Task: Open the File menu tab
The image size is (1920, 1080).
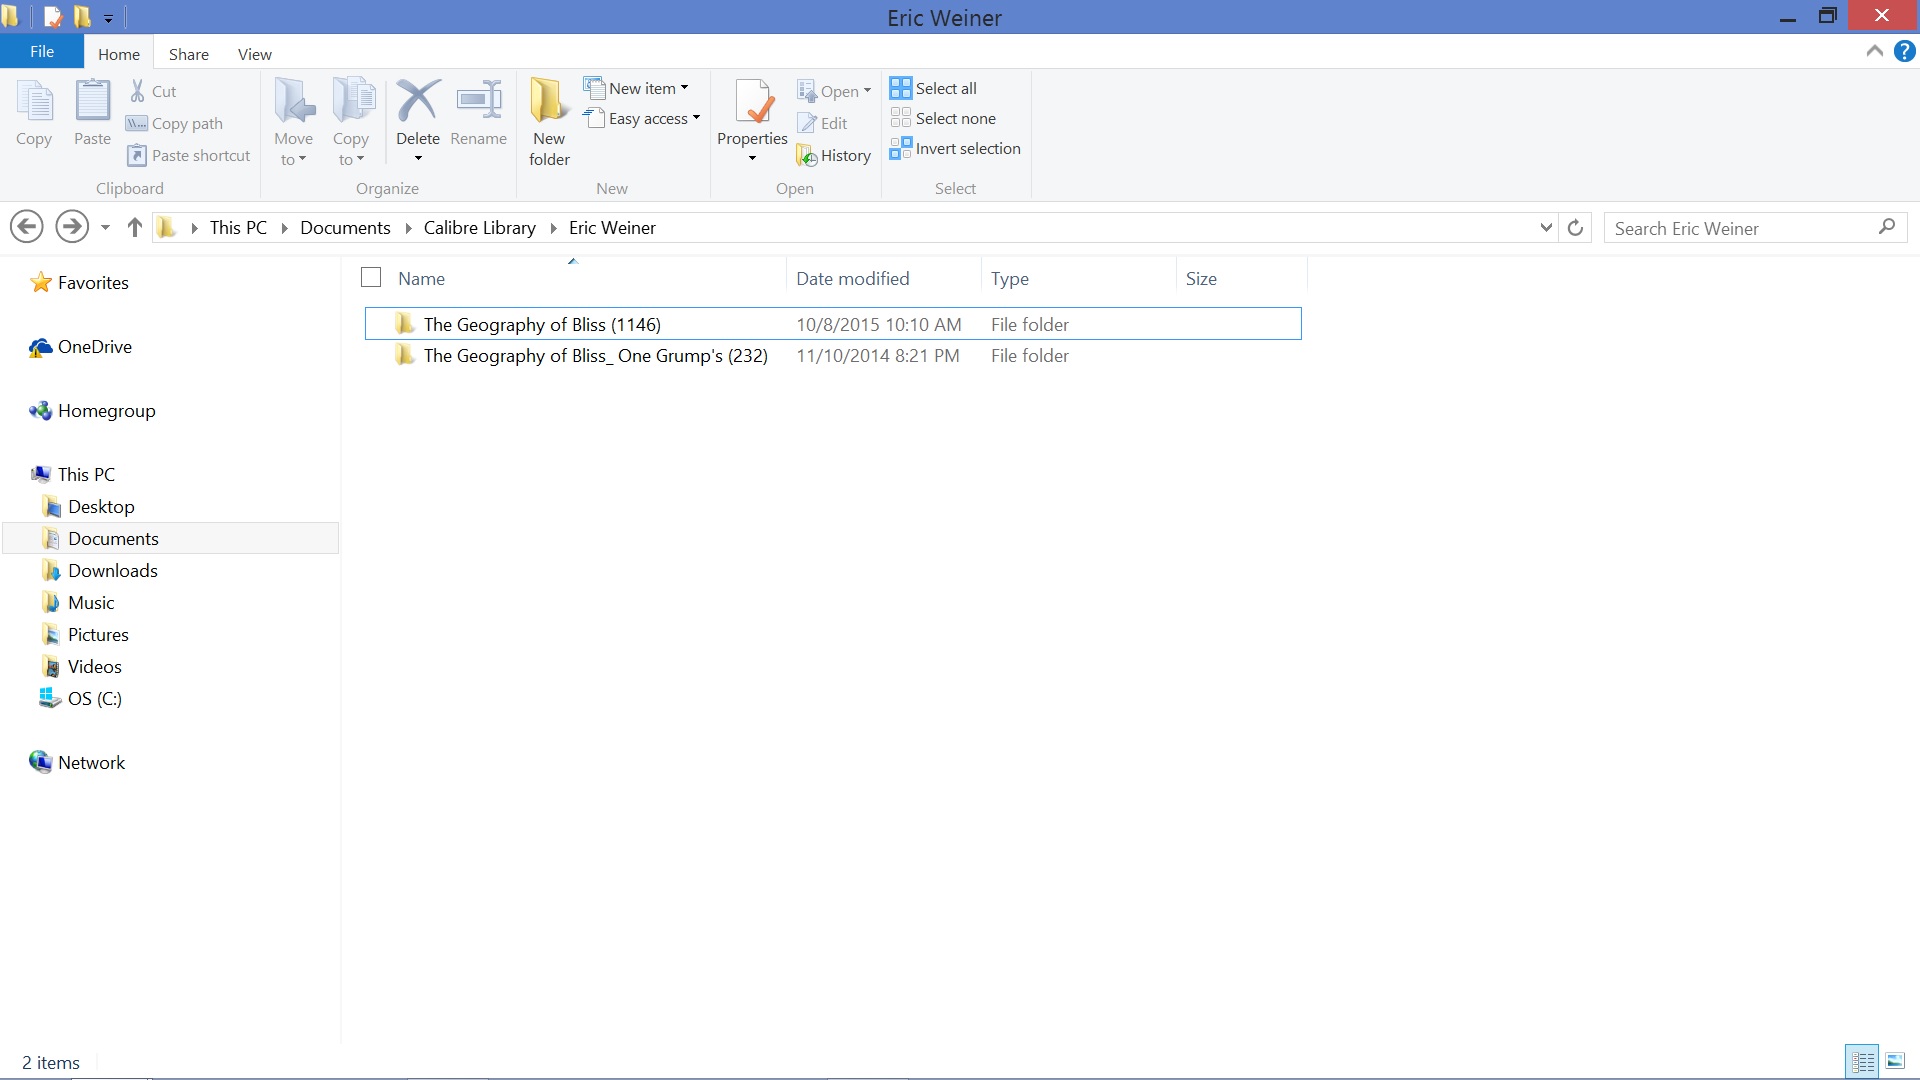Action: coord(42,52)
